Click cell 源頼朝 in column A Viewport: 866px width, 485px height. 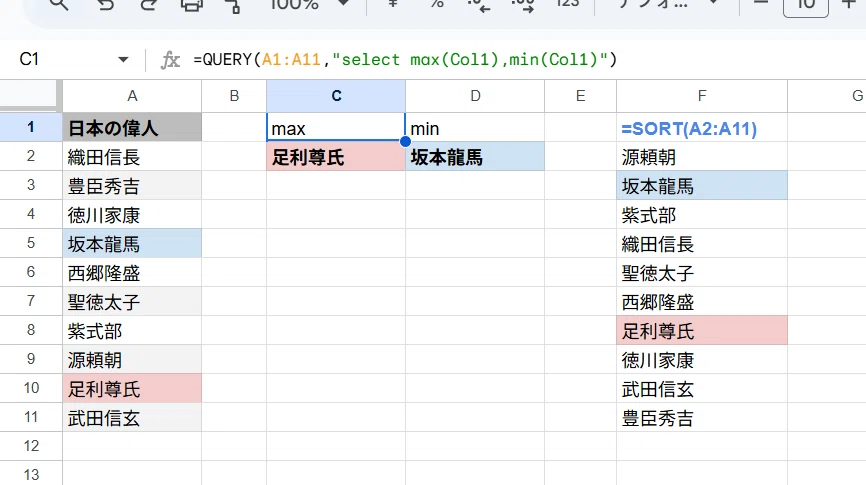tap(132, 360)
